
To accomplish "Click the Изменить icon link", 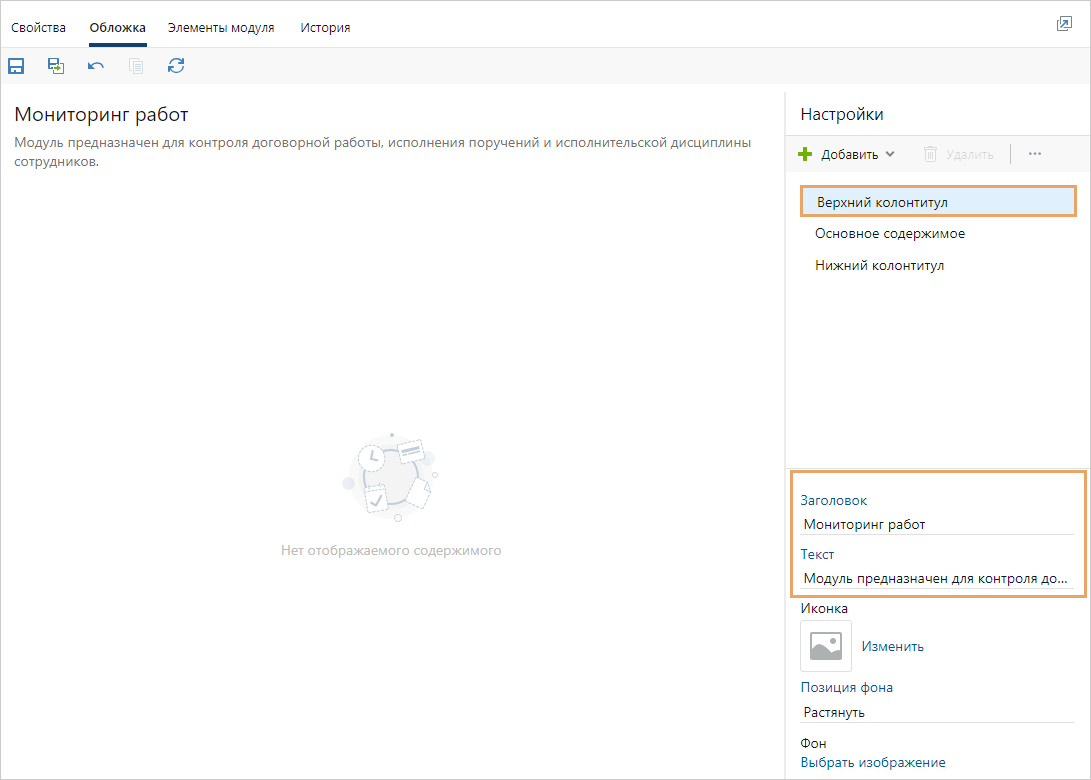I will click(893, 646).
